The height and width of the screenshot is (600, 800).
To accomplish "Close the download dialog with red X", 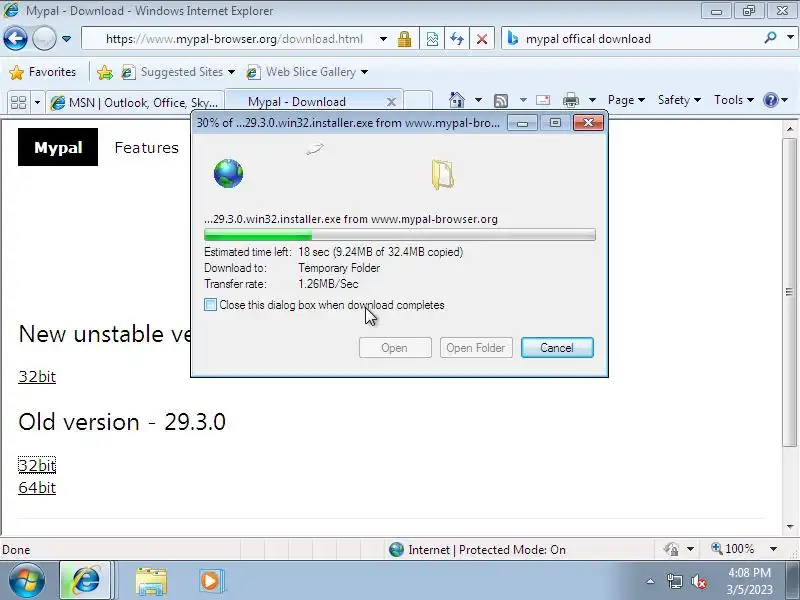I will [x=588, y=122].
